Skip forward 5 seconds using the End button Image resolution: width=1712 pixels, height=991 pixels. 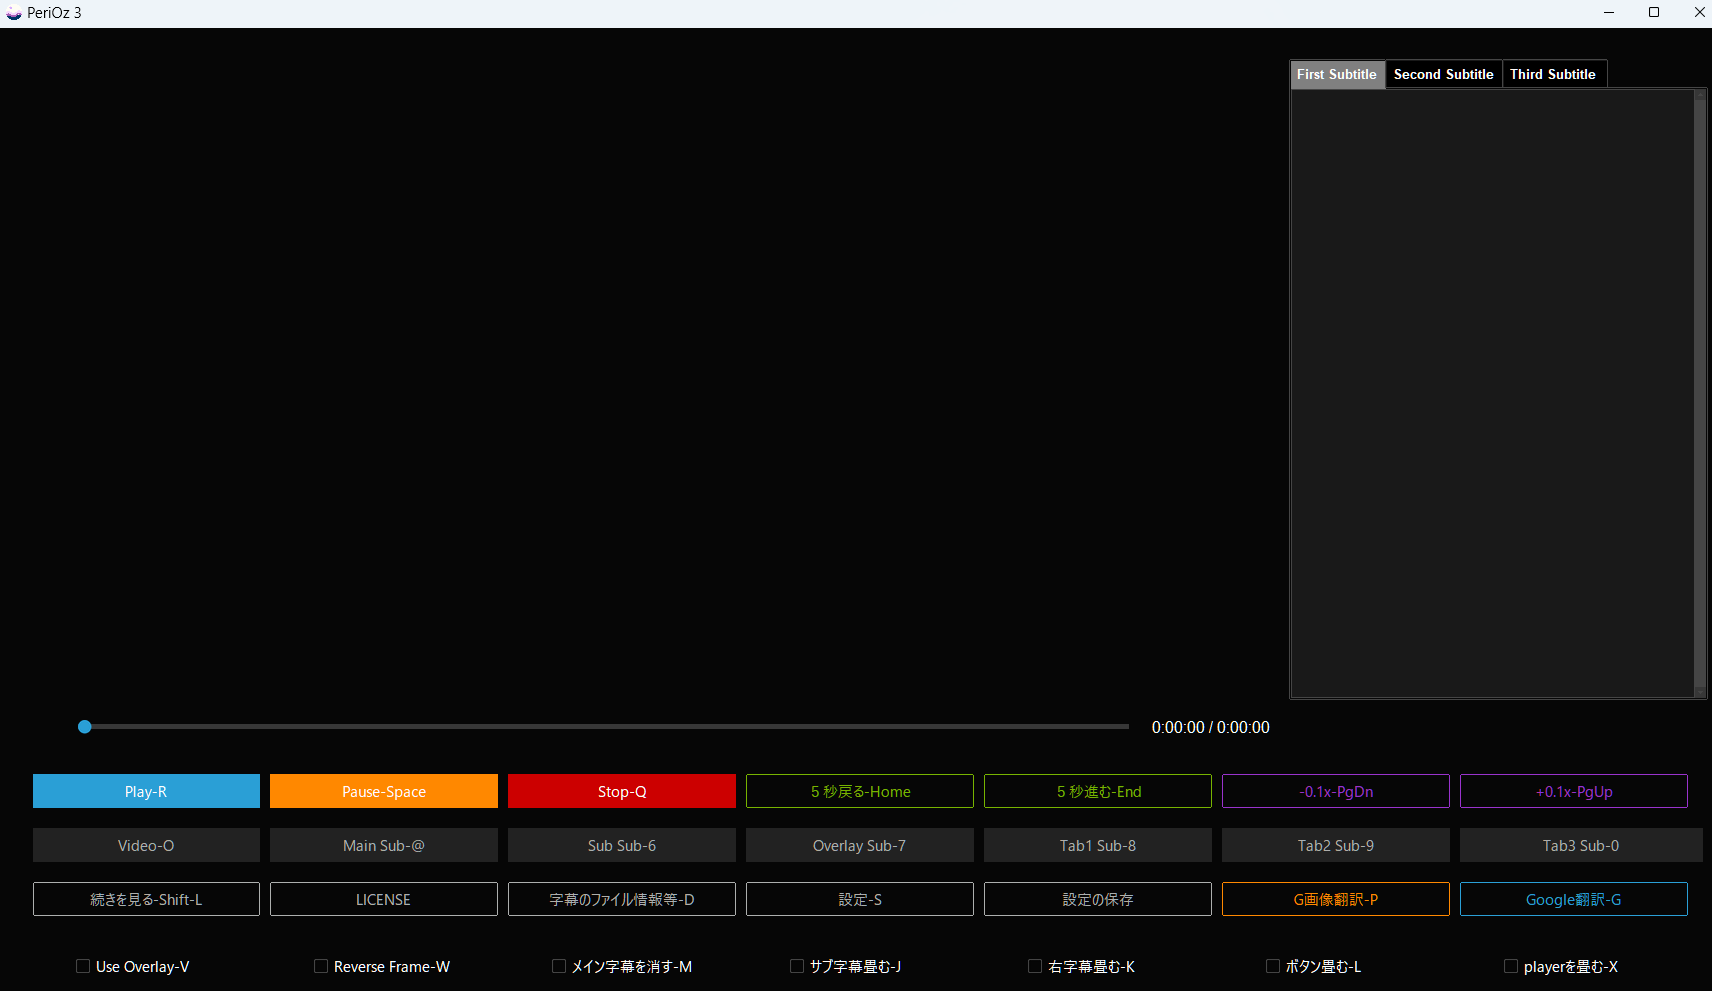(1097, 791)
